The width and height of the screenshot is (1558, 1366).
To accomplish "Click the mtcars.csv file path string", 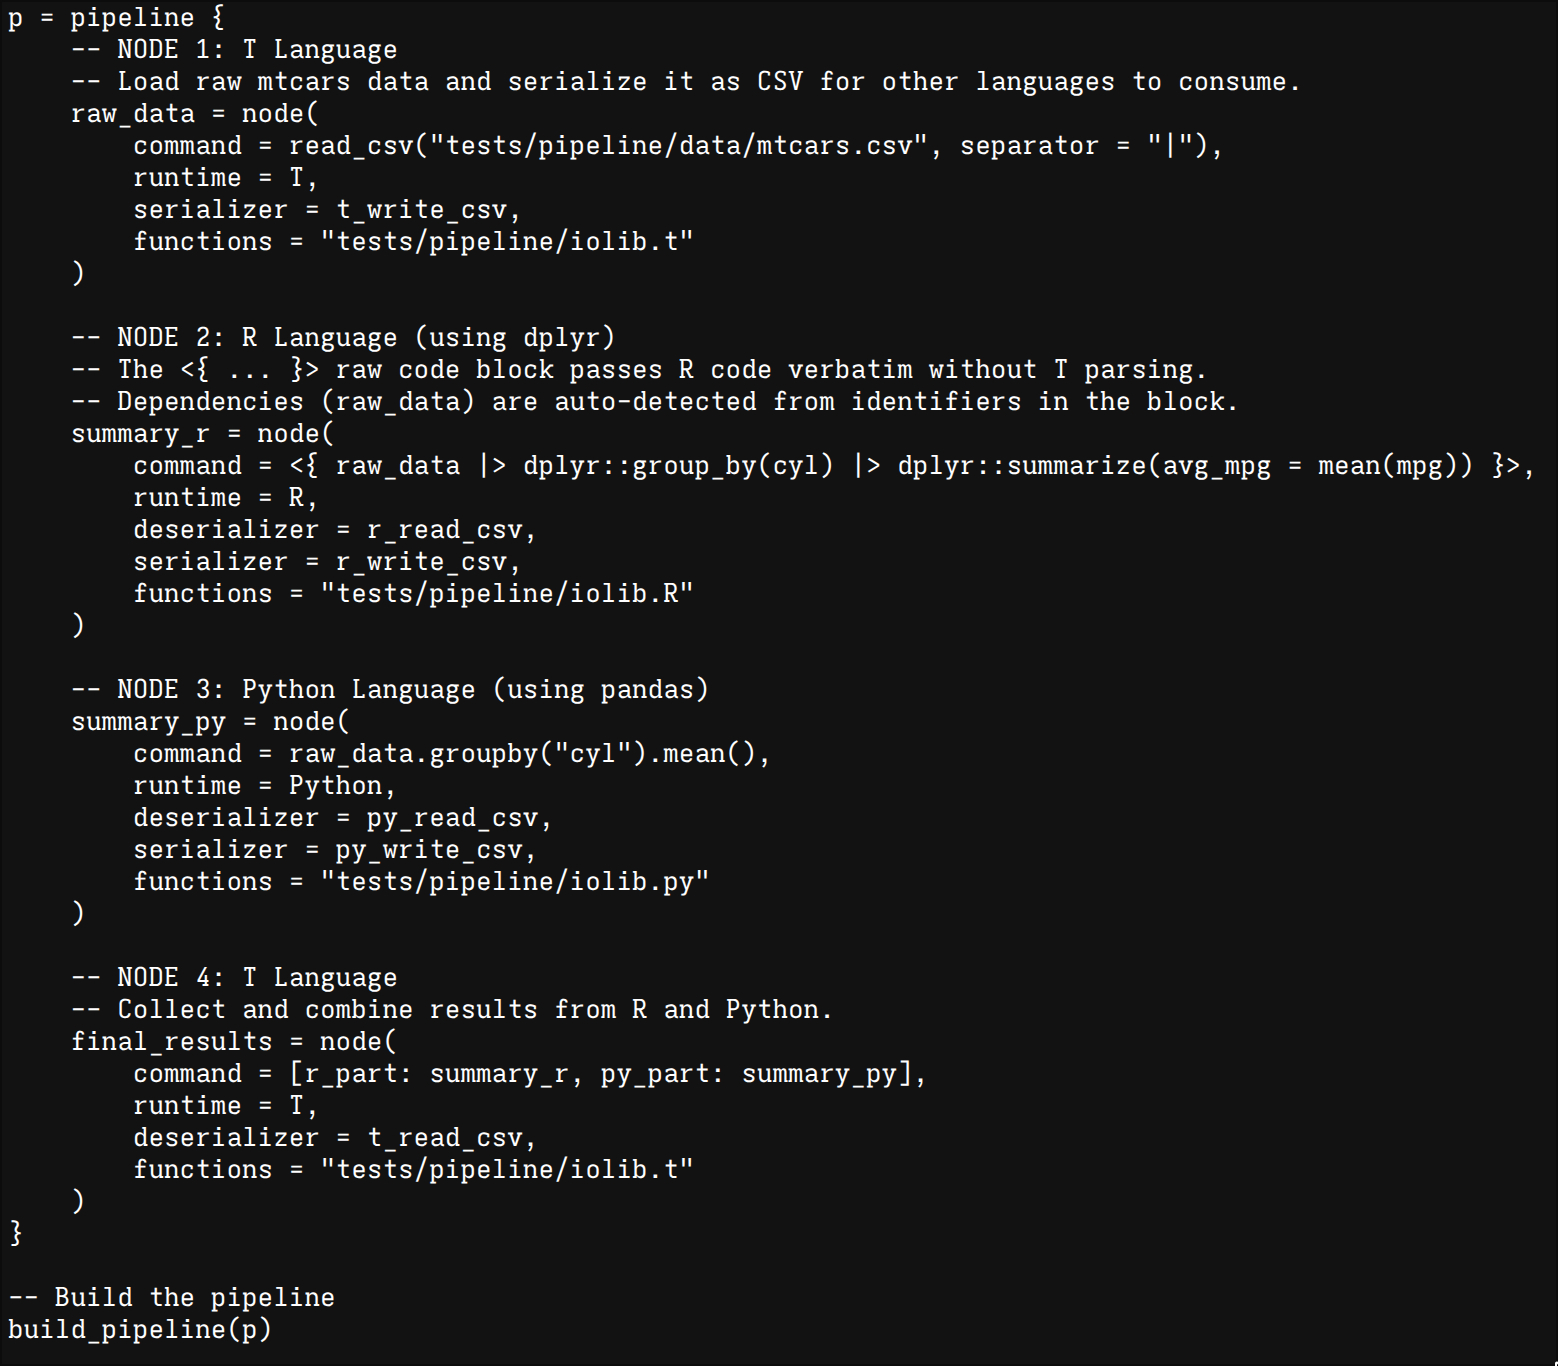I will (679, 146).
